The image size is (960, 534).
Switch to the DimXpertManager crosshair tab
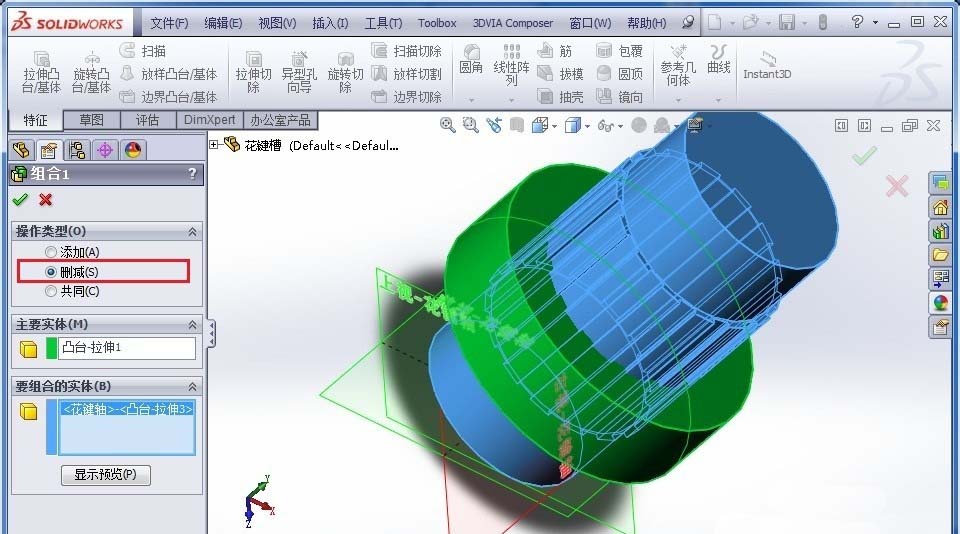(105, 150)
